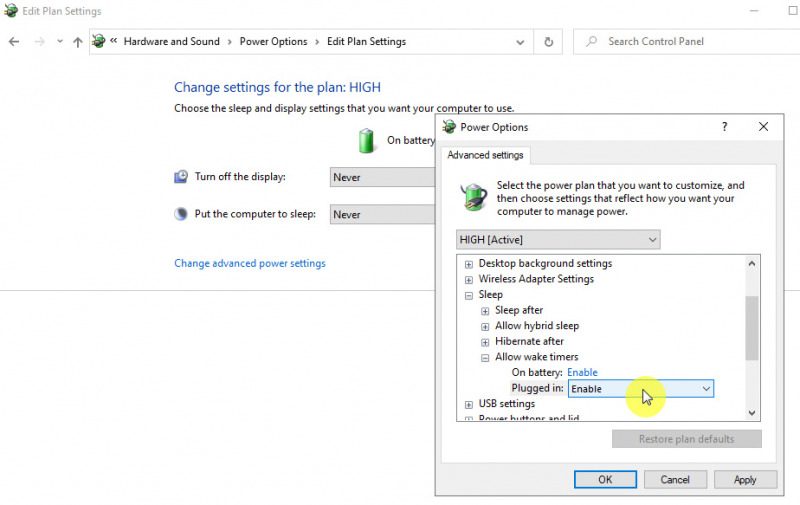Select the Hibernate after row

click(x=529, y=341)
